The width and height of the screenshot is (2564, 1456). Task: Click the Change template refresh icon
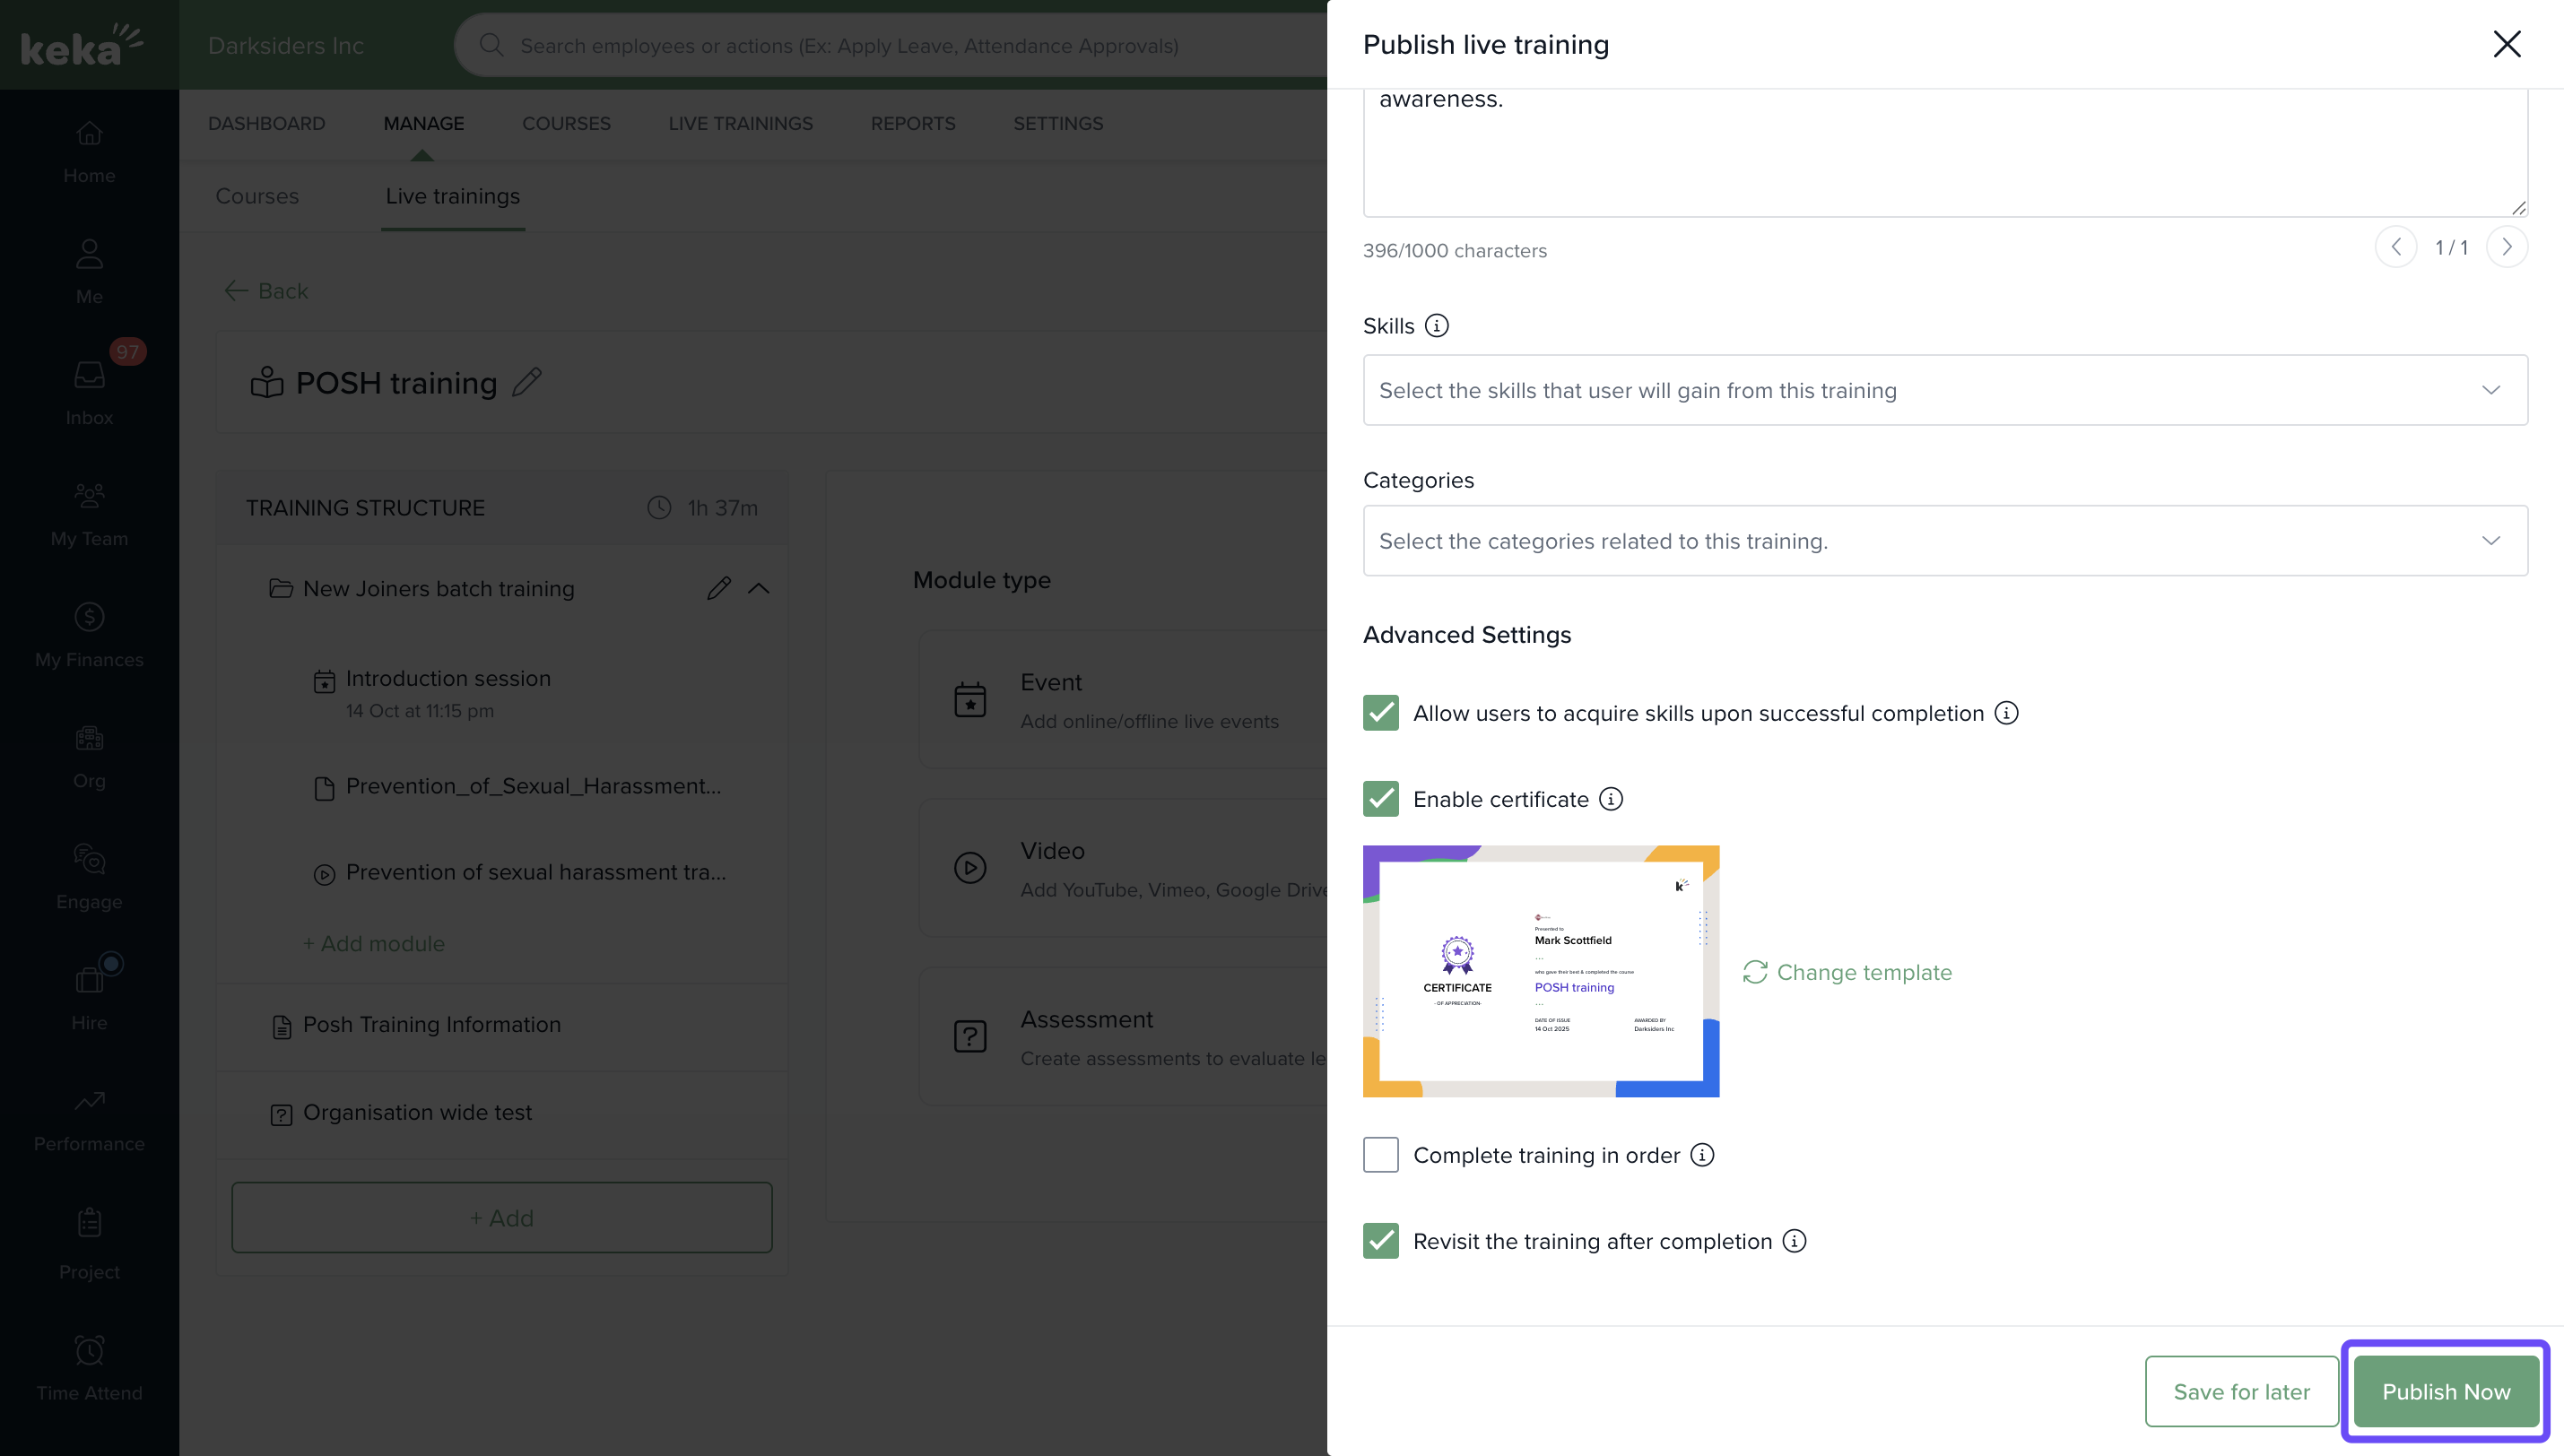coord(1754,972)
